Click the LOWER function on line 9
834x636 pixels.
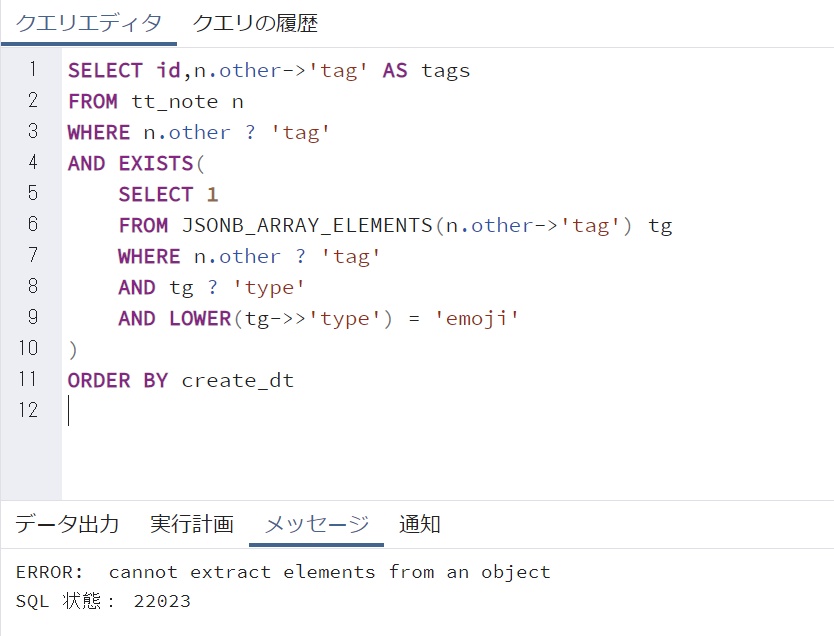[x=200, y=319]
